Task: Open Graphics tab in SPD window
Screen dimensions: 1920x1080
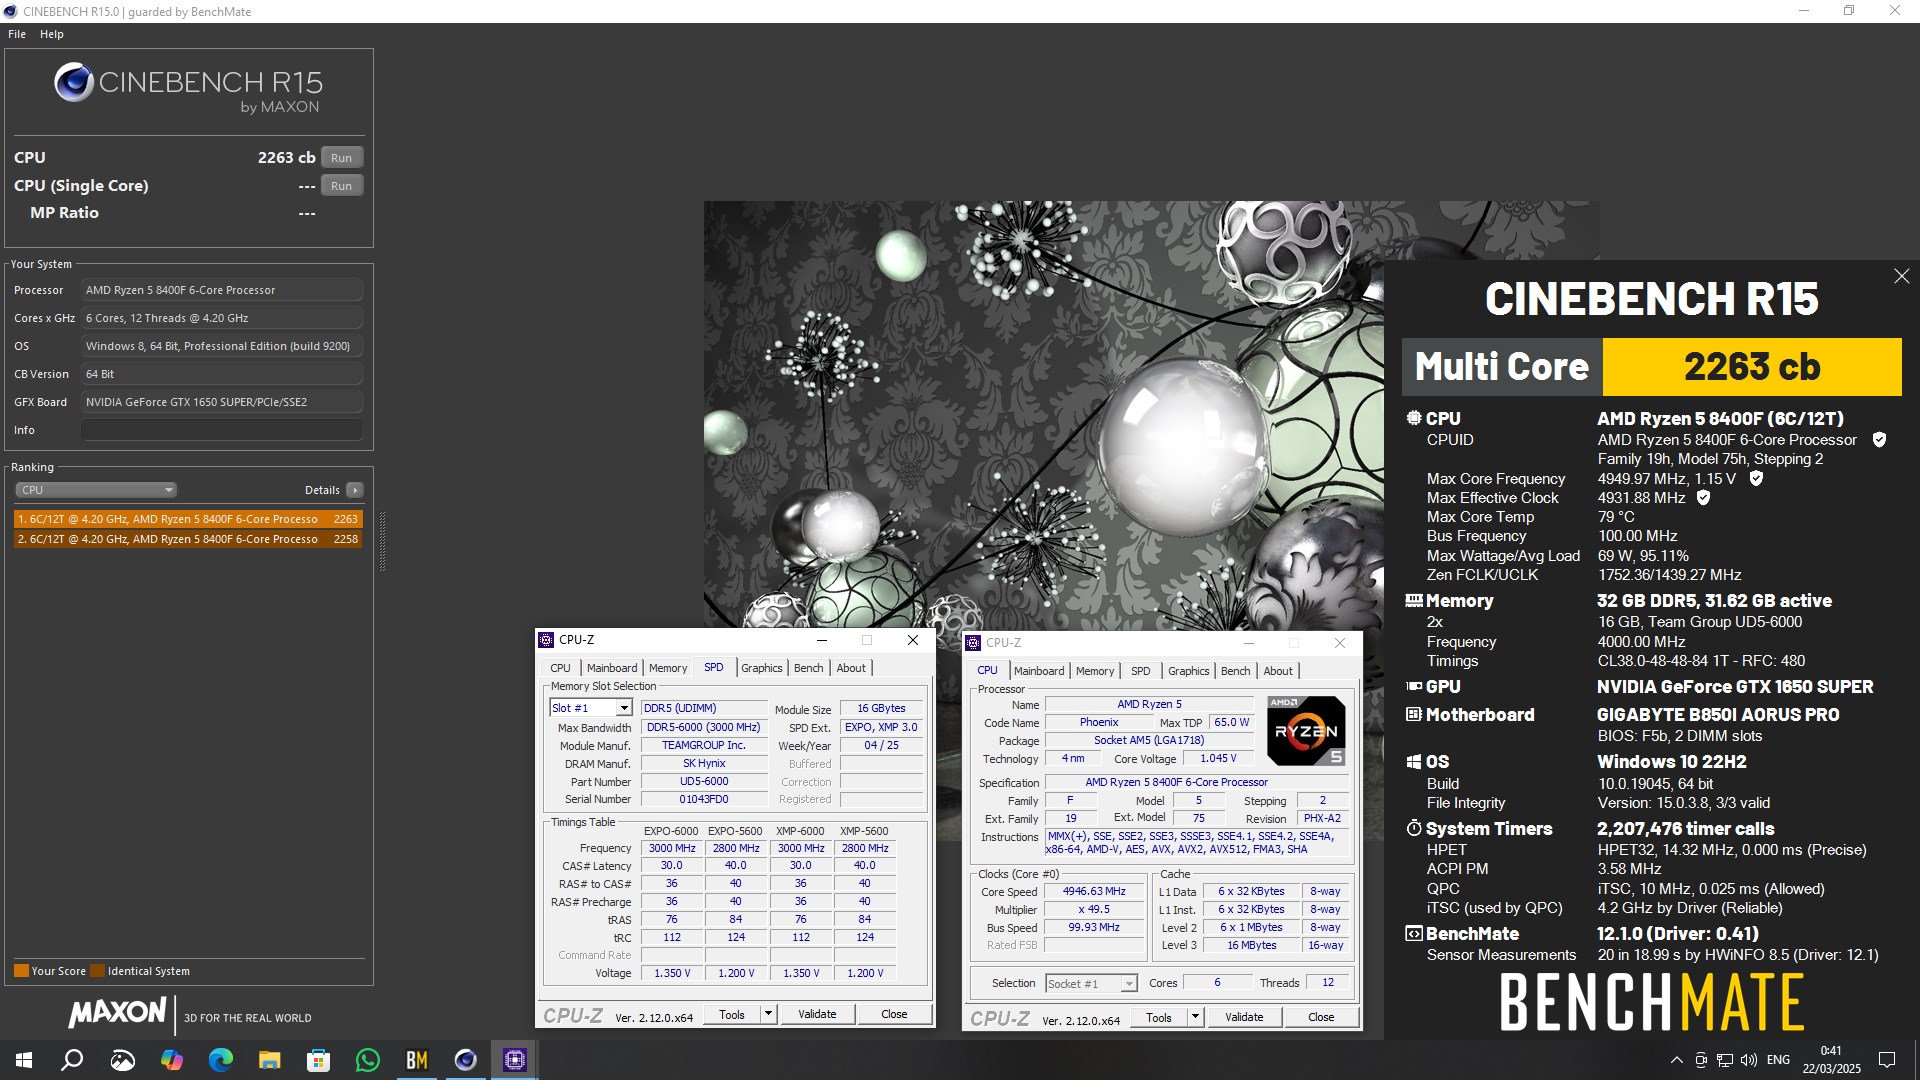Action: (762, 668)
